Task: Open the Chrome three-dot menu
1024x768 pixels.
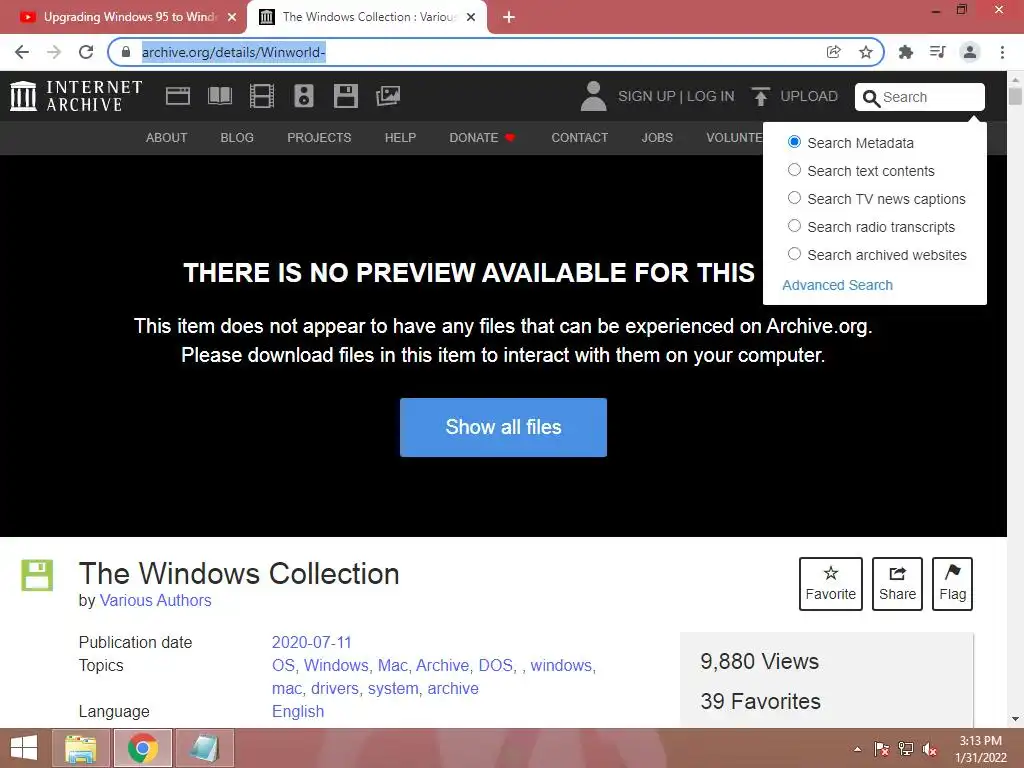Action: pos(1002,52)
